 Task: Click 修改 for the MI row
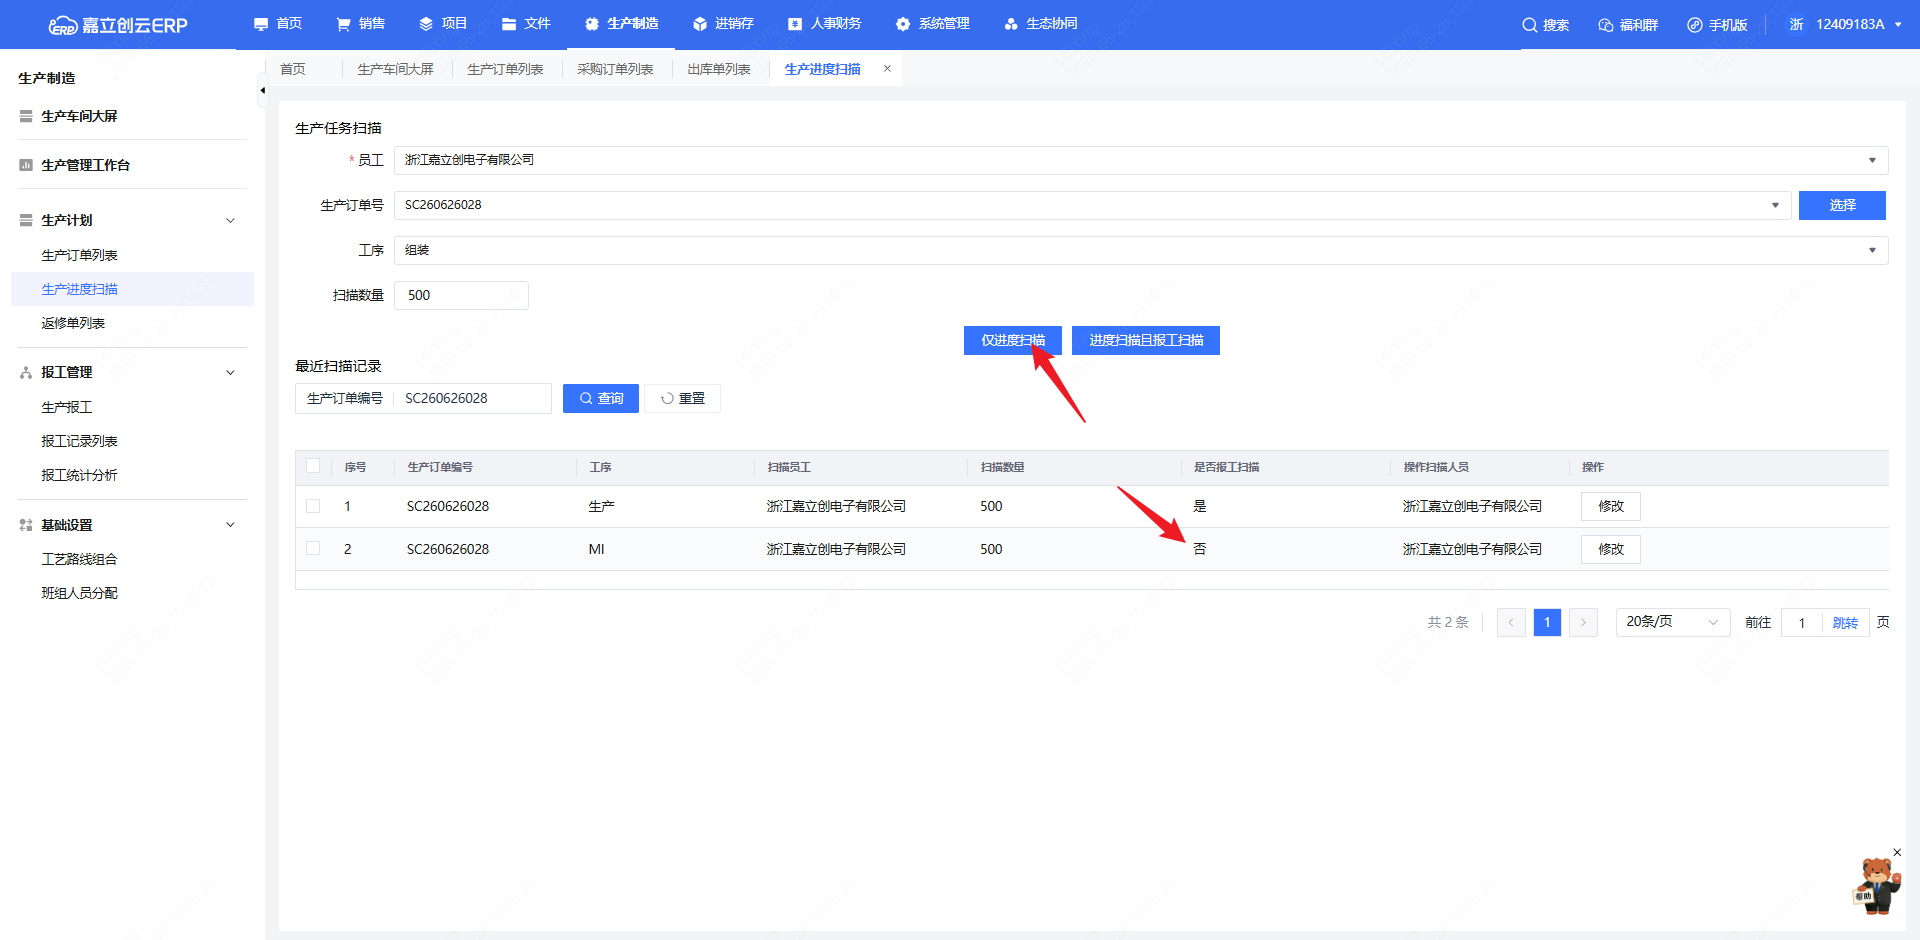click(1611, 549)
